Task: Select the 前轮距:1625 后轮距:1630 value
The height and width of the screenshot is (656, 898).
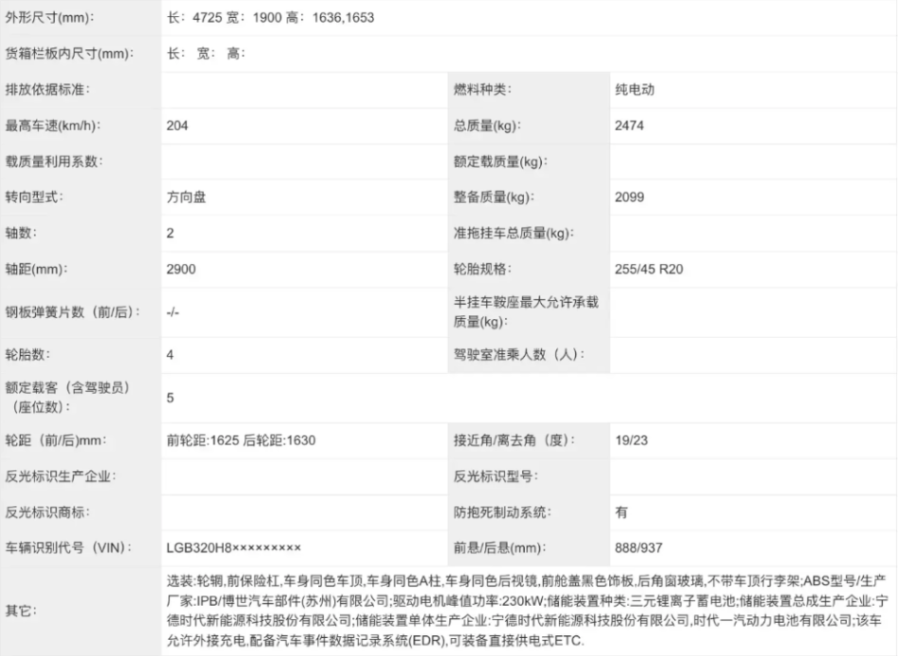Action: click(241, 441)
